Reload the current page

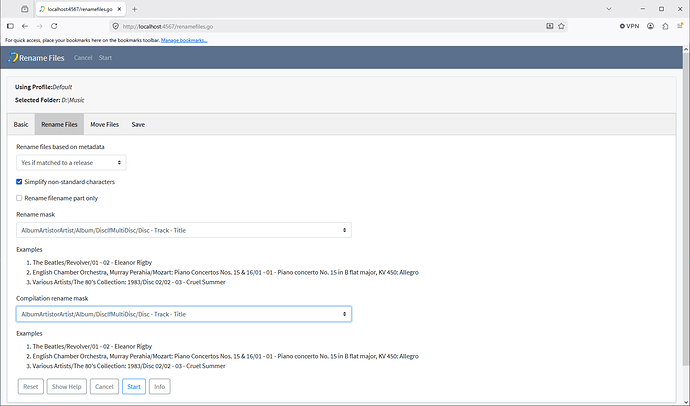coord(54,26)
